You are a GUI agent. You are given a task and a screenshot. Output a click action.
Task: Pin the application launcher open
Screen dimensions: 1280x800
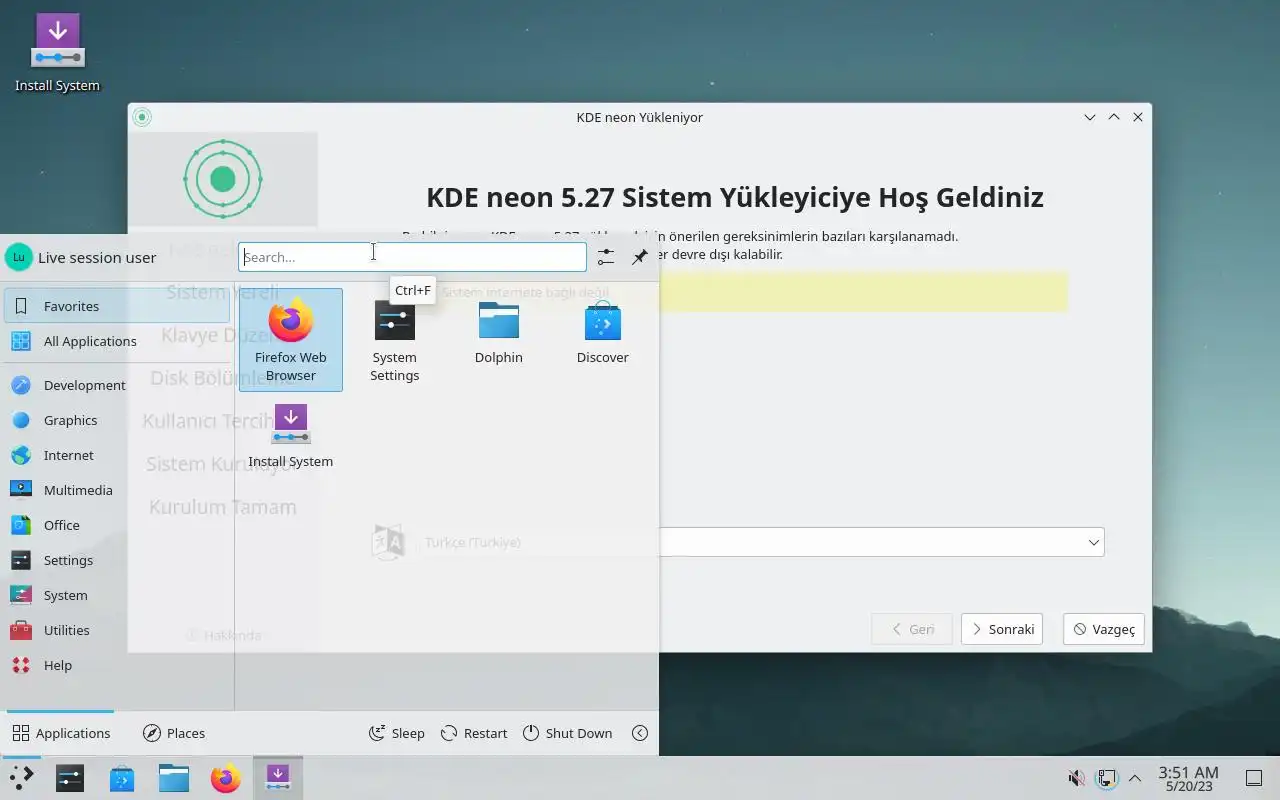640,257
